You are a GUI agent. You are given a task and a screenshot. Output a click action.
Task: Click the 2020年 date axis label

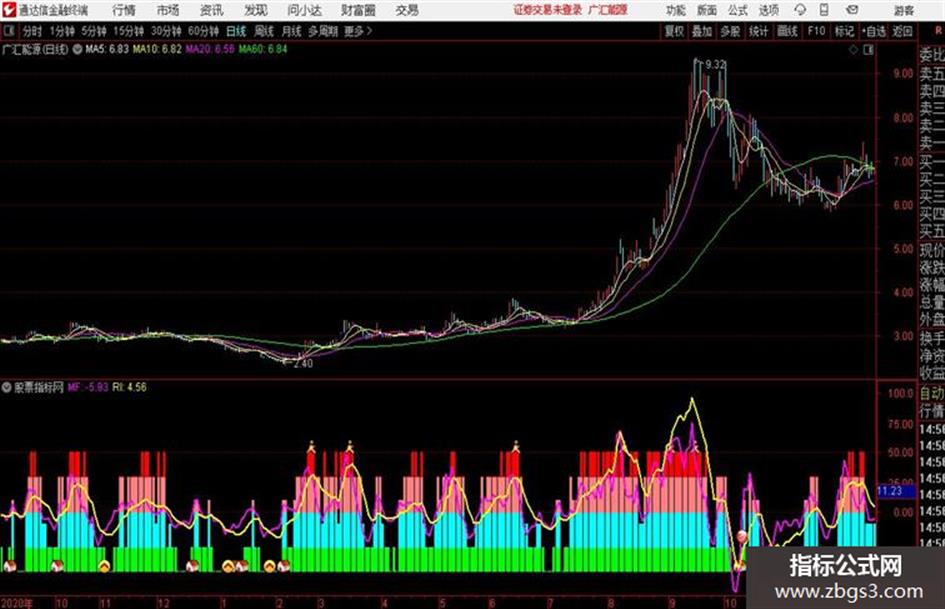[17, 603]
